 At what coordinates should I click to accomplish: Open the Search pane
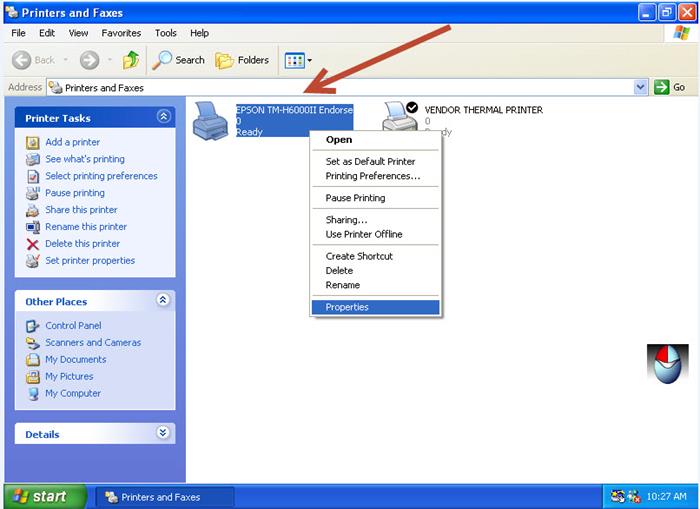[x=178, y=60]
